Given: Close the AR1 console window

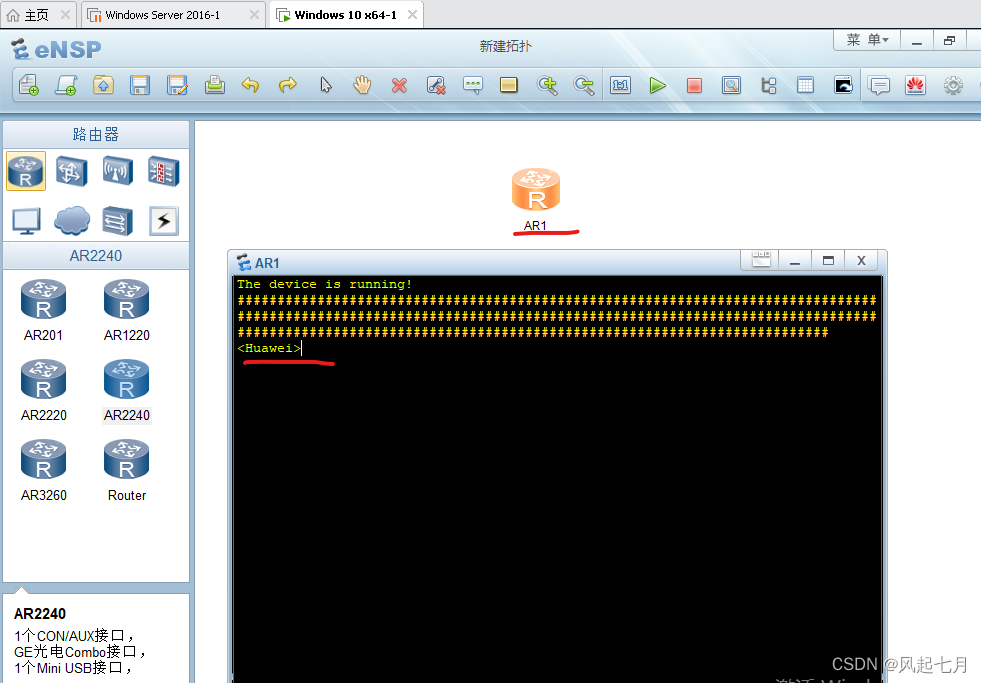Looking at the screenshot, I should pos(862,260).
